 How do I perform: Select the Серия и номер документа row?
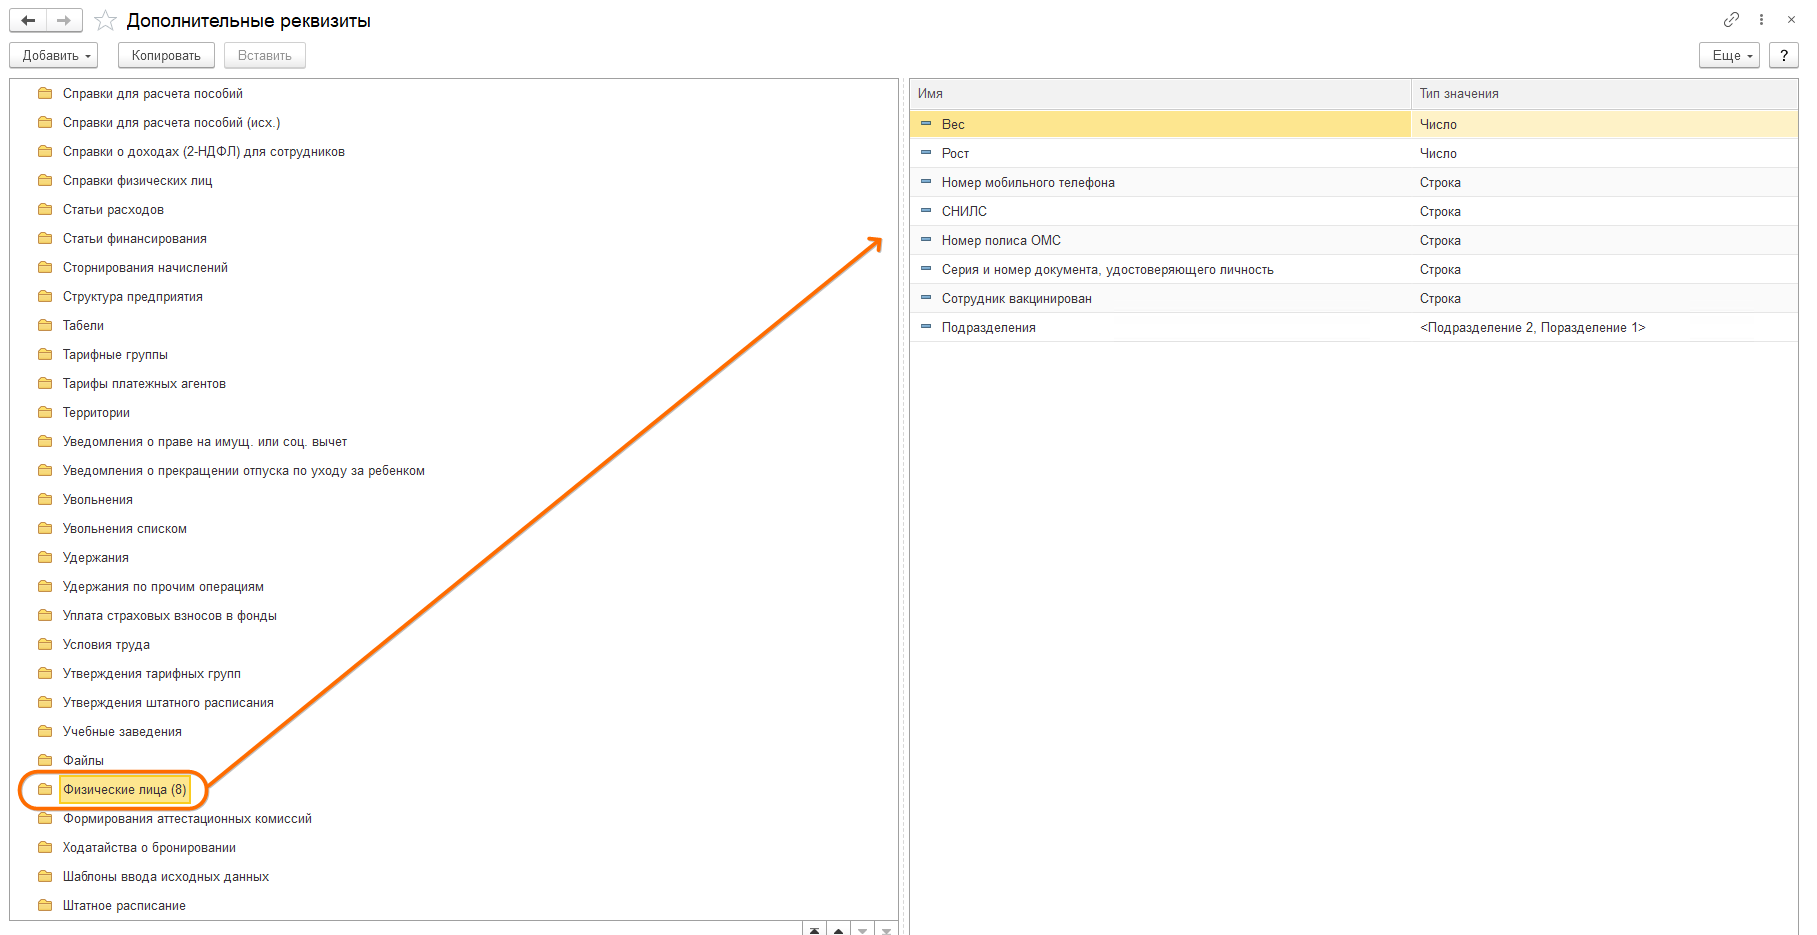coord(1354,269)
